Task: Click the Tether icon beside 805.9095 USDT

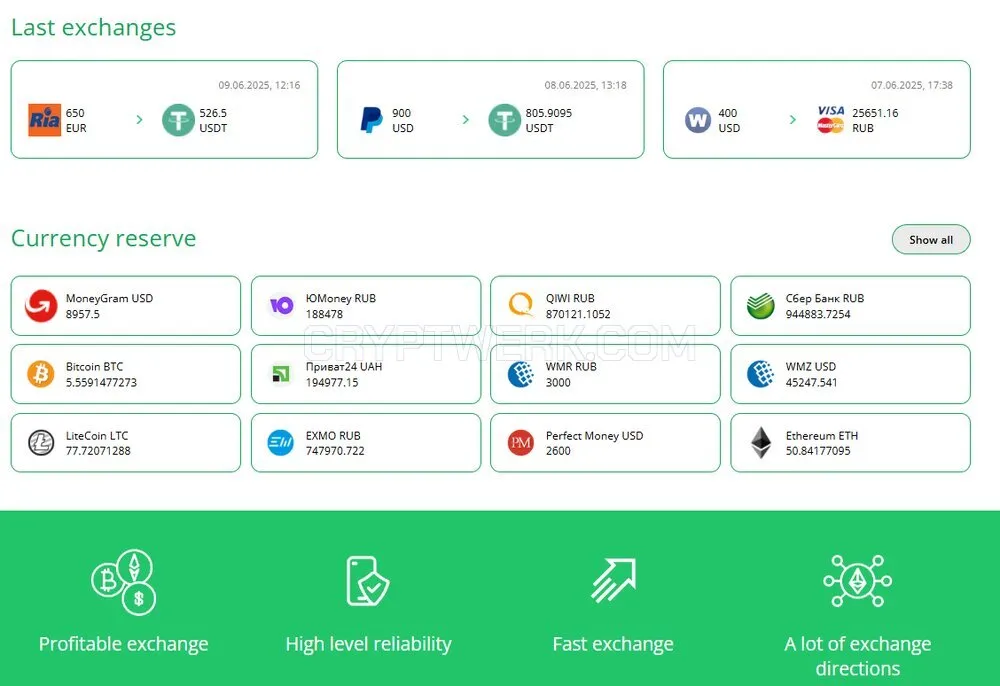Action: pos(504,120)
